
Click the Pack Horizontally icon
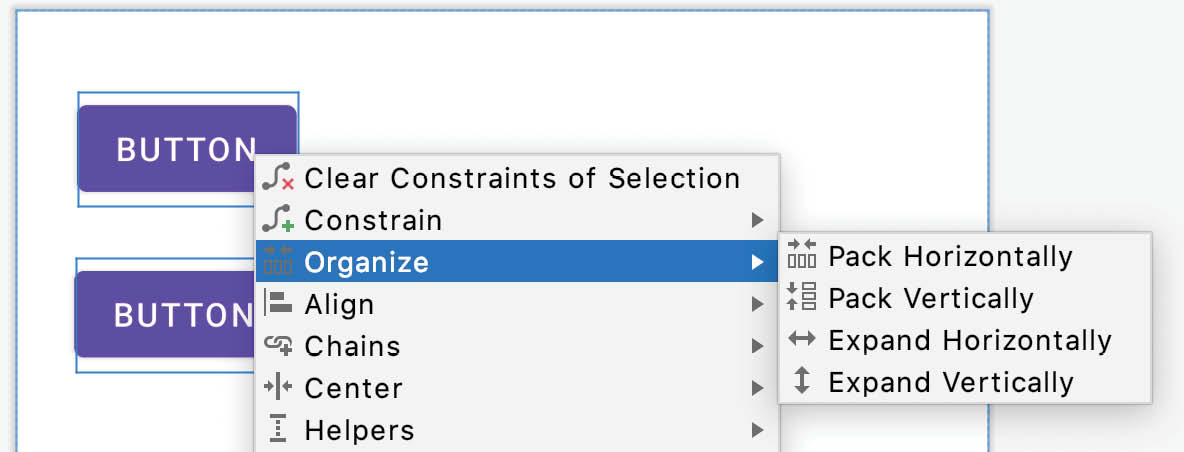coord(802,254)
